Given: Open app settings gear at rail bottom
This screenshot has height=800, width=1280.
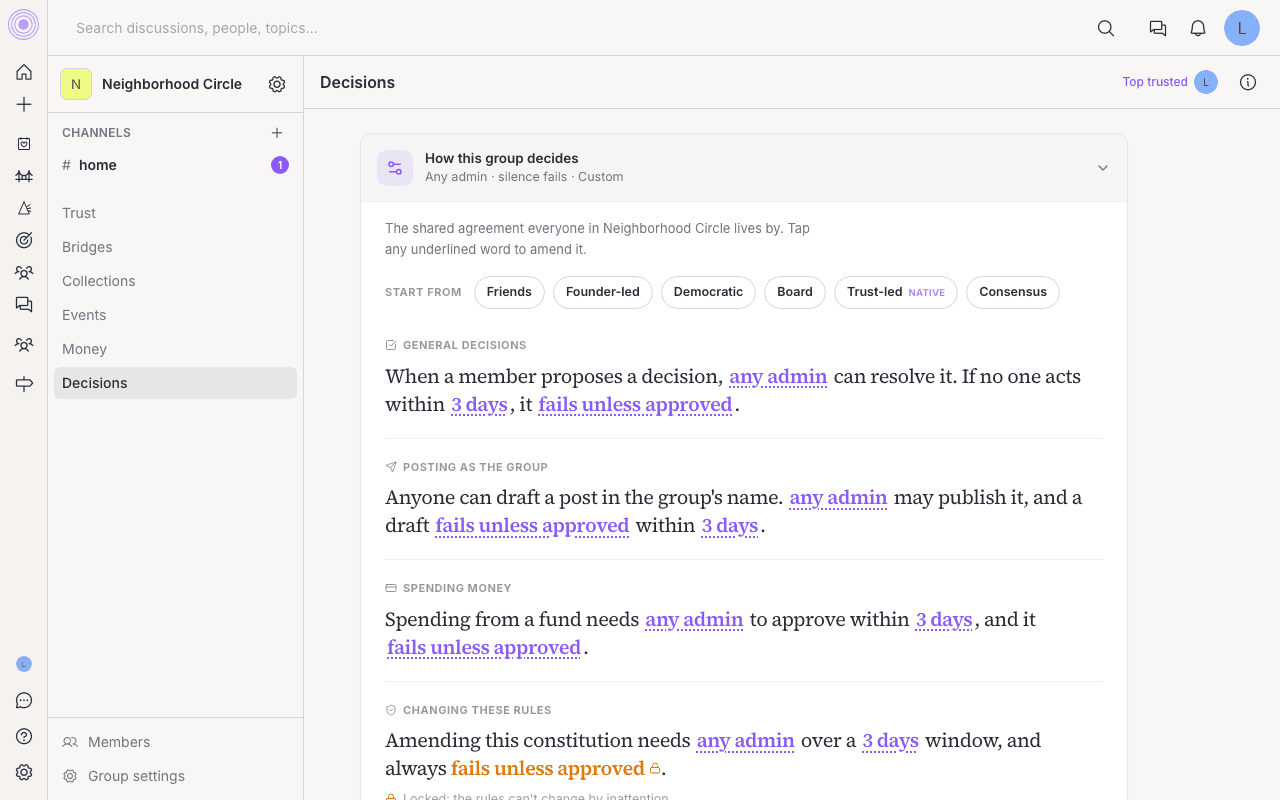Looking at the screenshot, I should coord(24,772).
